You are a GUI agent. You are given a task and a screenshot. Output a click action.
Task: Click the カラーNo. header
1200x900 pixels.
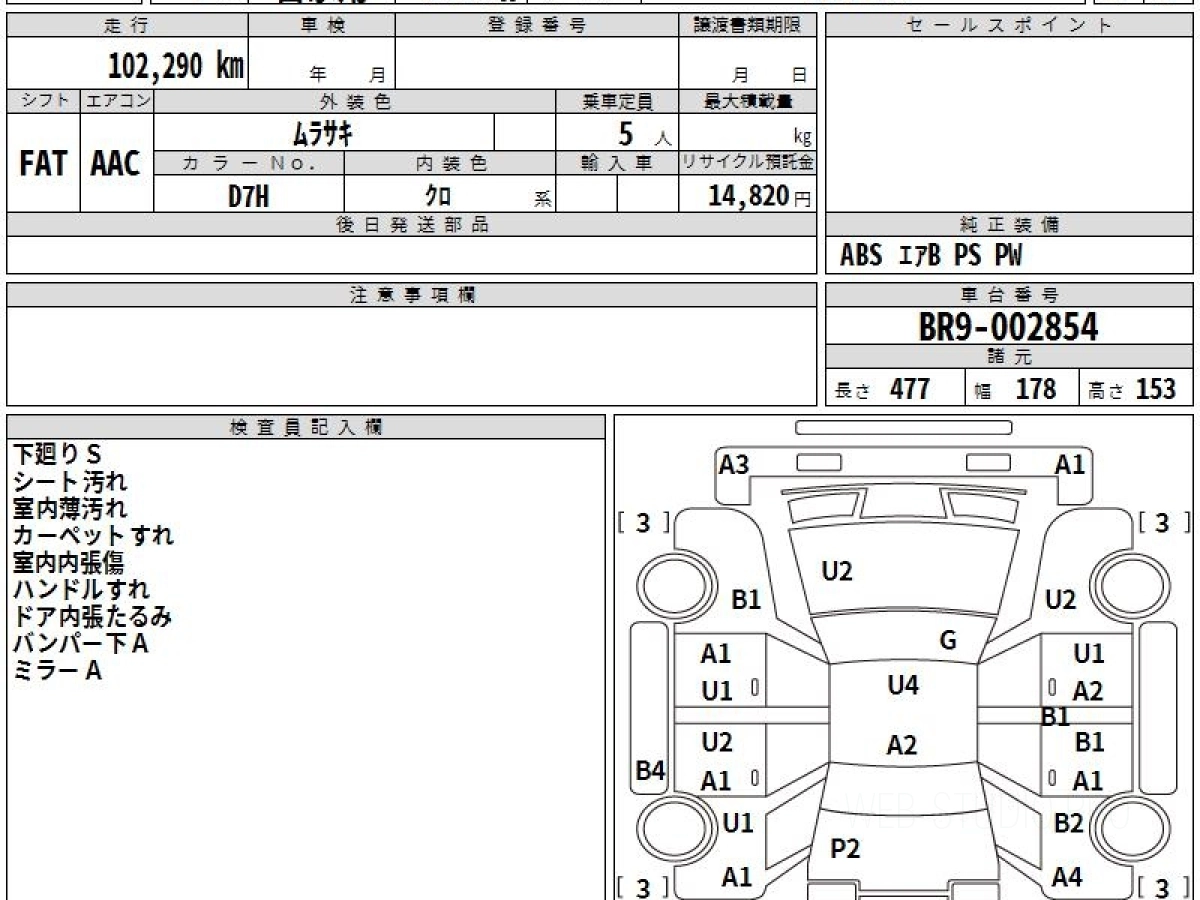249,163
